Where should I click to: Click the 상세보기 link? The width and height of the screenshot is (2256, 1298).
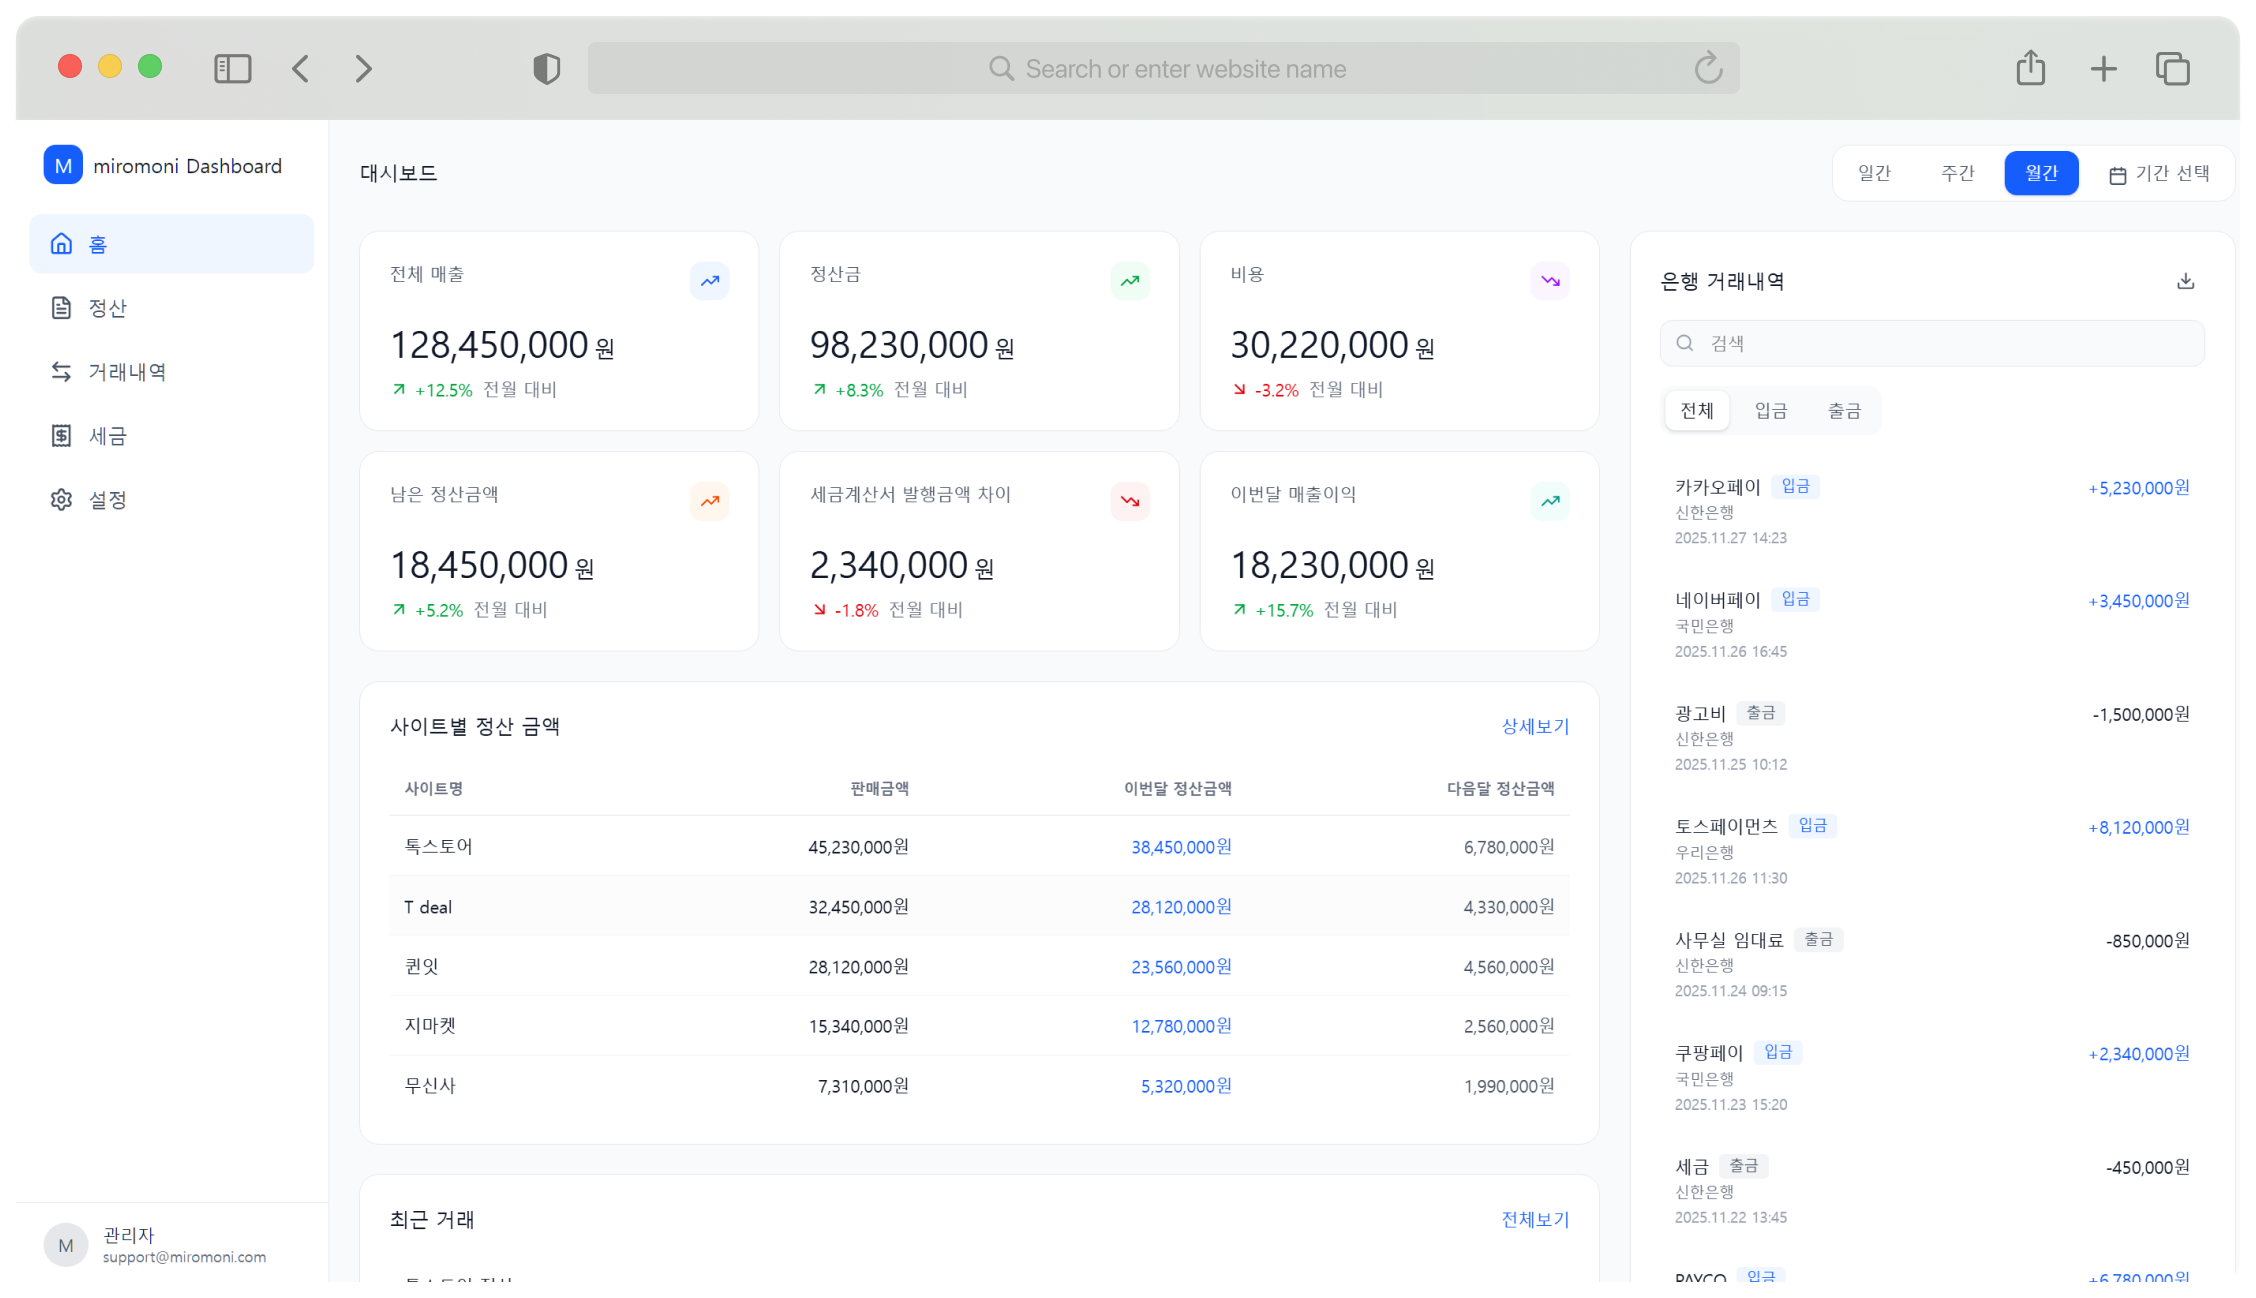(x=1535, y=726)
